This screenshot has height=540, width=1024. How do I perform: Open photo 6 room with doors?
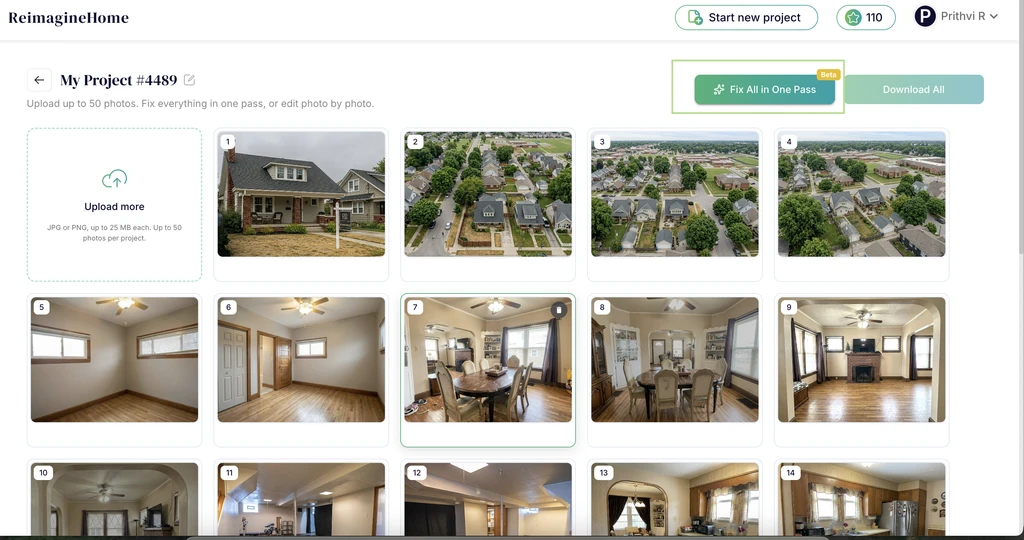(301, 359)
